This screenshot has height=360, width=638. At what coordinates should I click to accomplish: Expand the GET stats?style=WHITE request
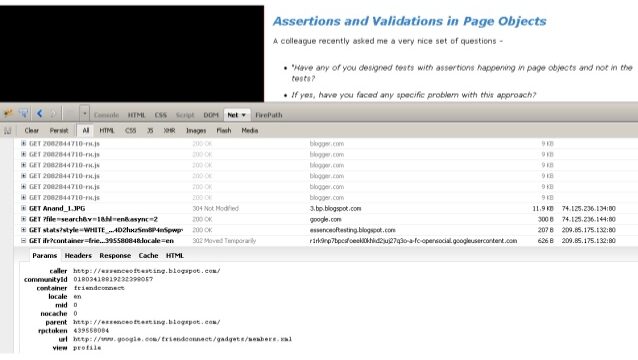(24, 230)
